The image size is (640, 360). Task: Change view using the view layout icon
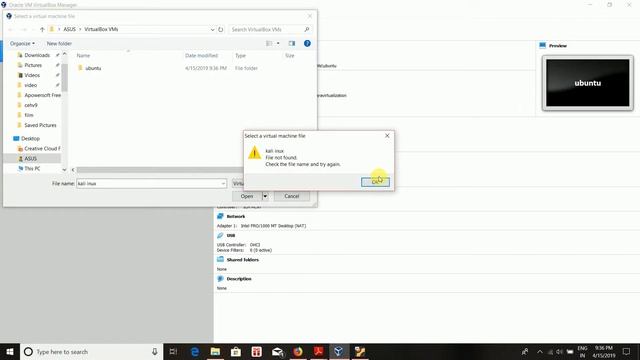(x=269, y=43)
